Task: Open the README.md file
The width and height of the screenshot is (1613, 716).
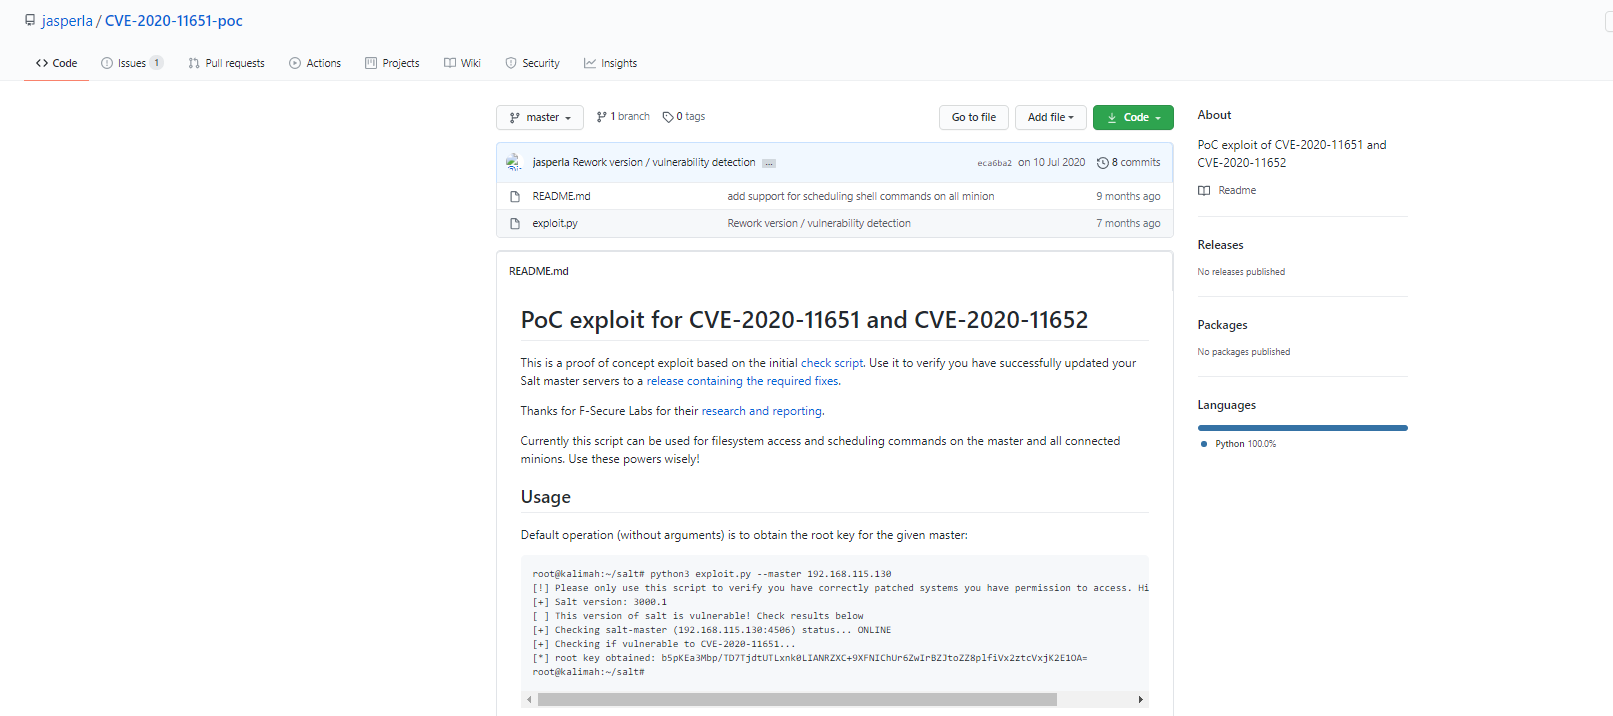Action: (561, 196)
